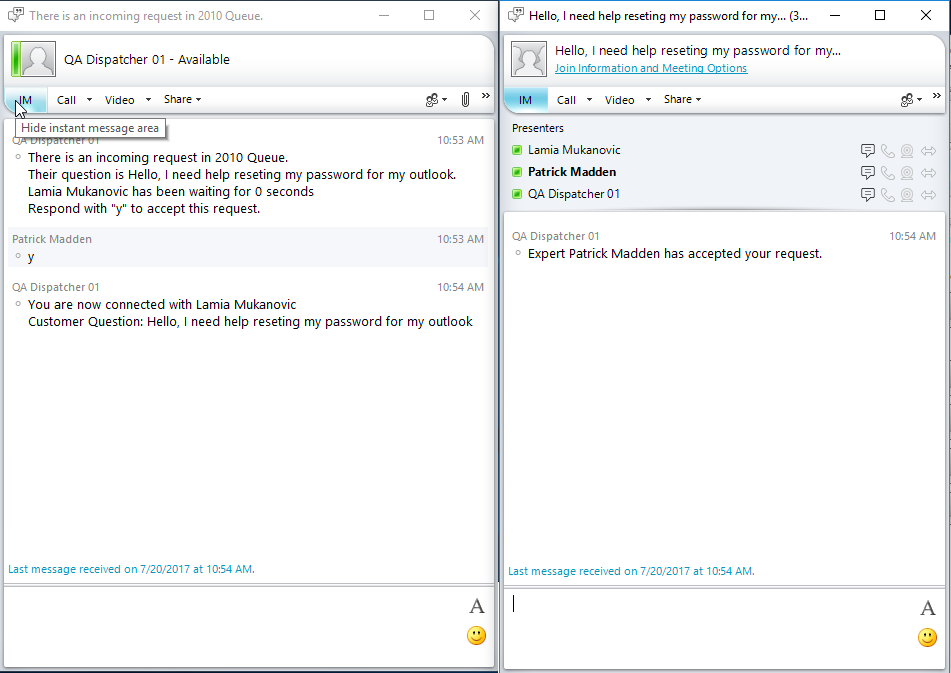Open Share menu in left dispatcher window
Screen dimensions: 951x673
(x=182, y=99)
